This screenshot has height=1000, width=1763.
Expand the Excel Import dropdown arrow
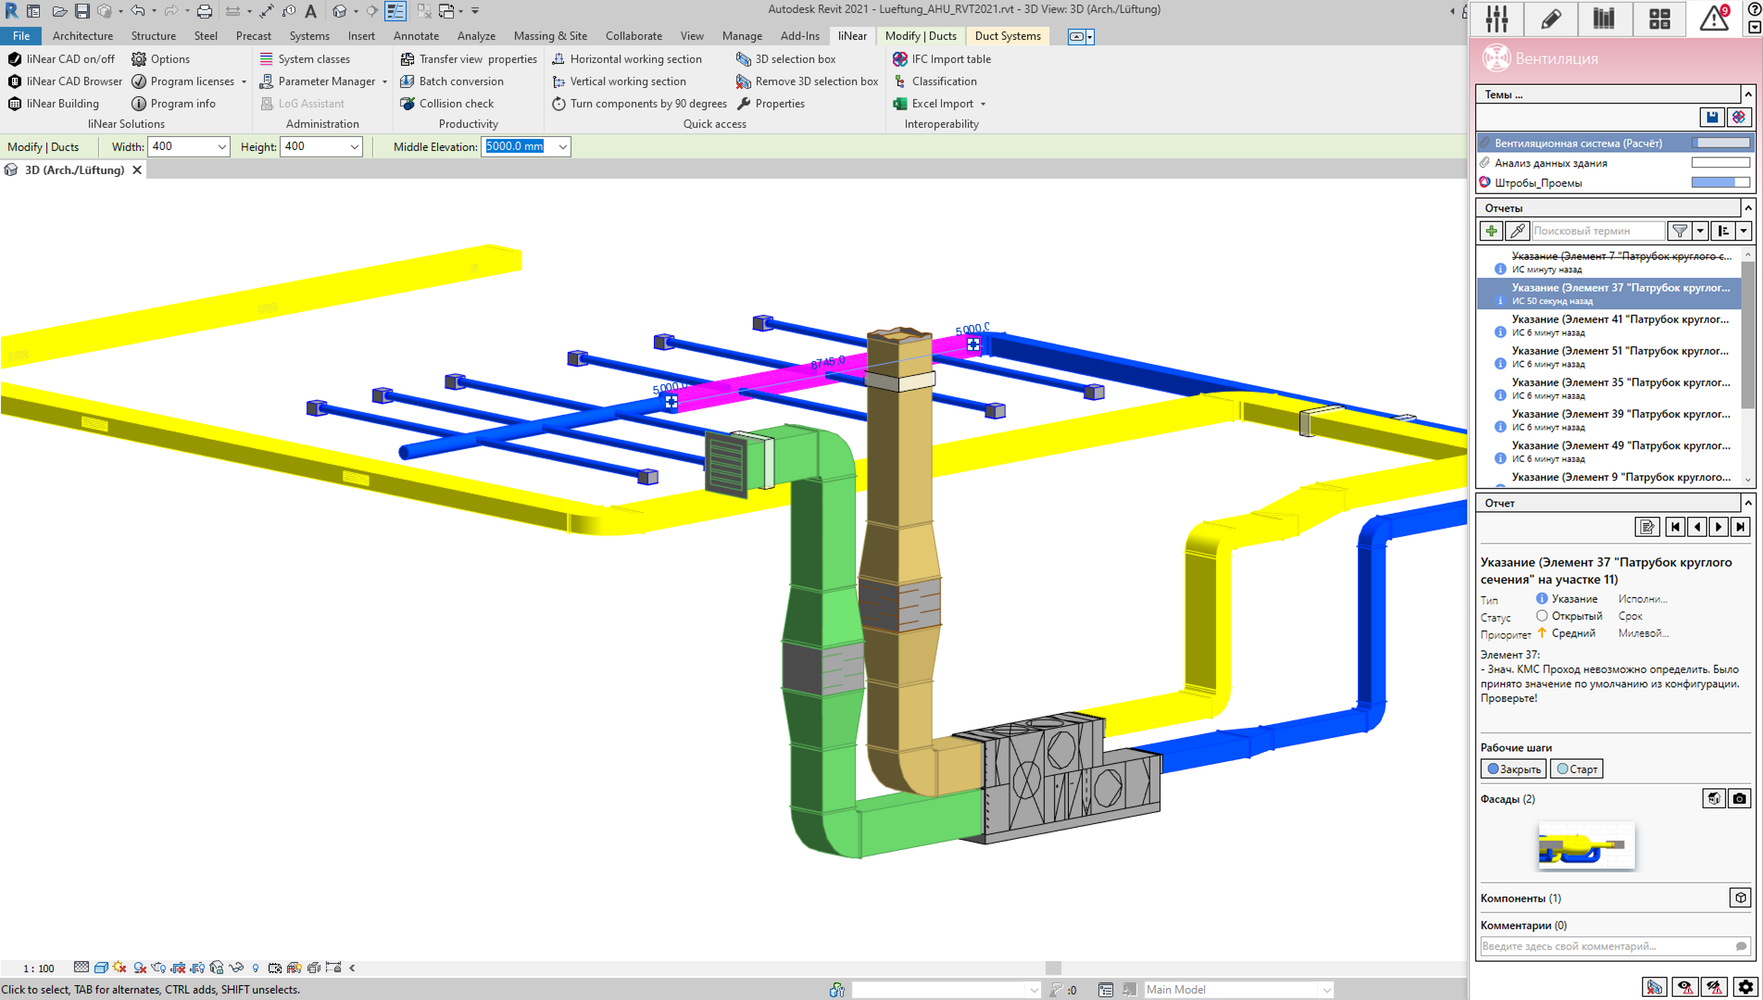pyautogui.click(x=983, y=104)
